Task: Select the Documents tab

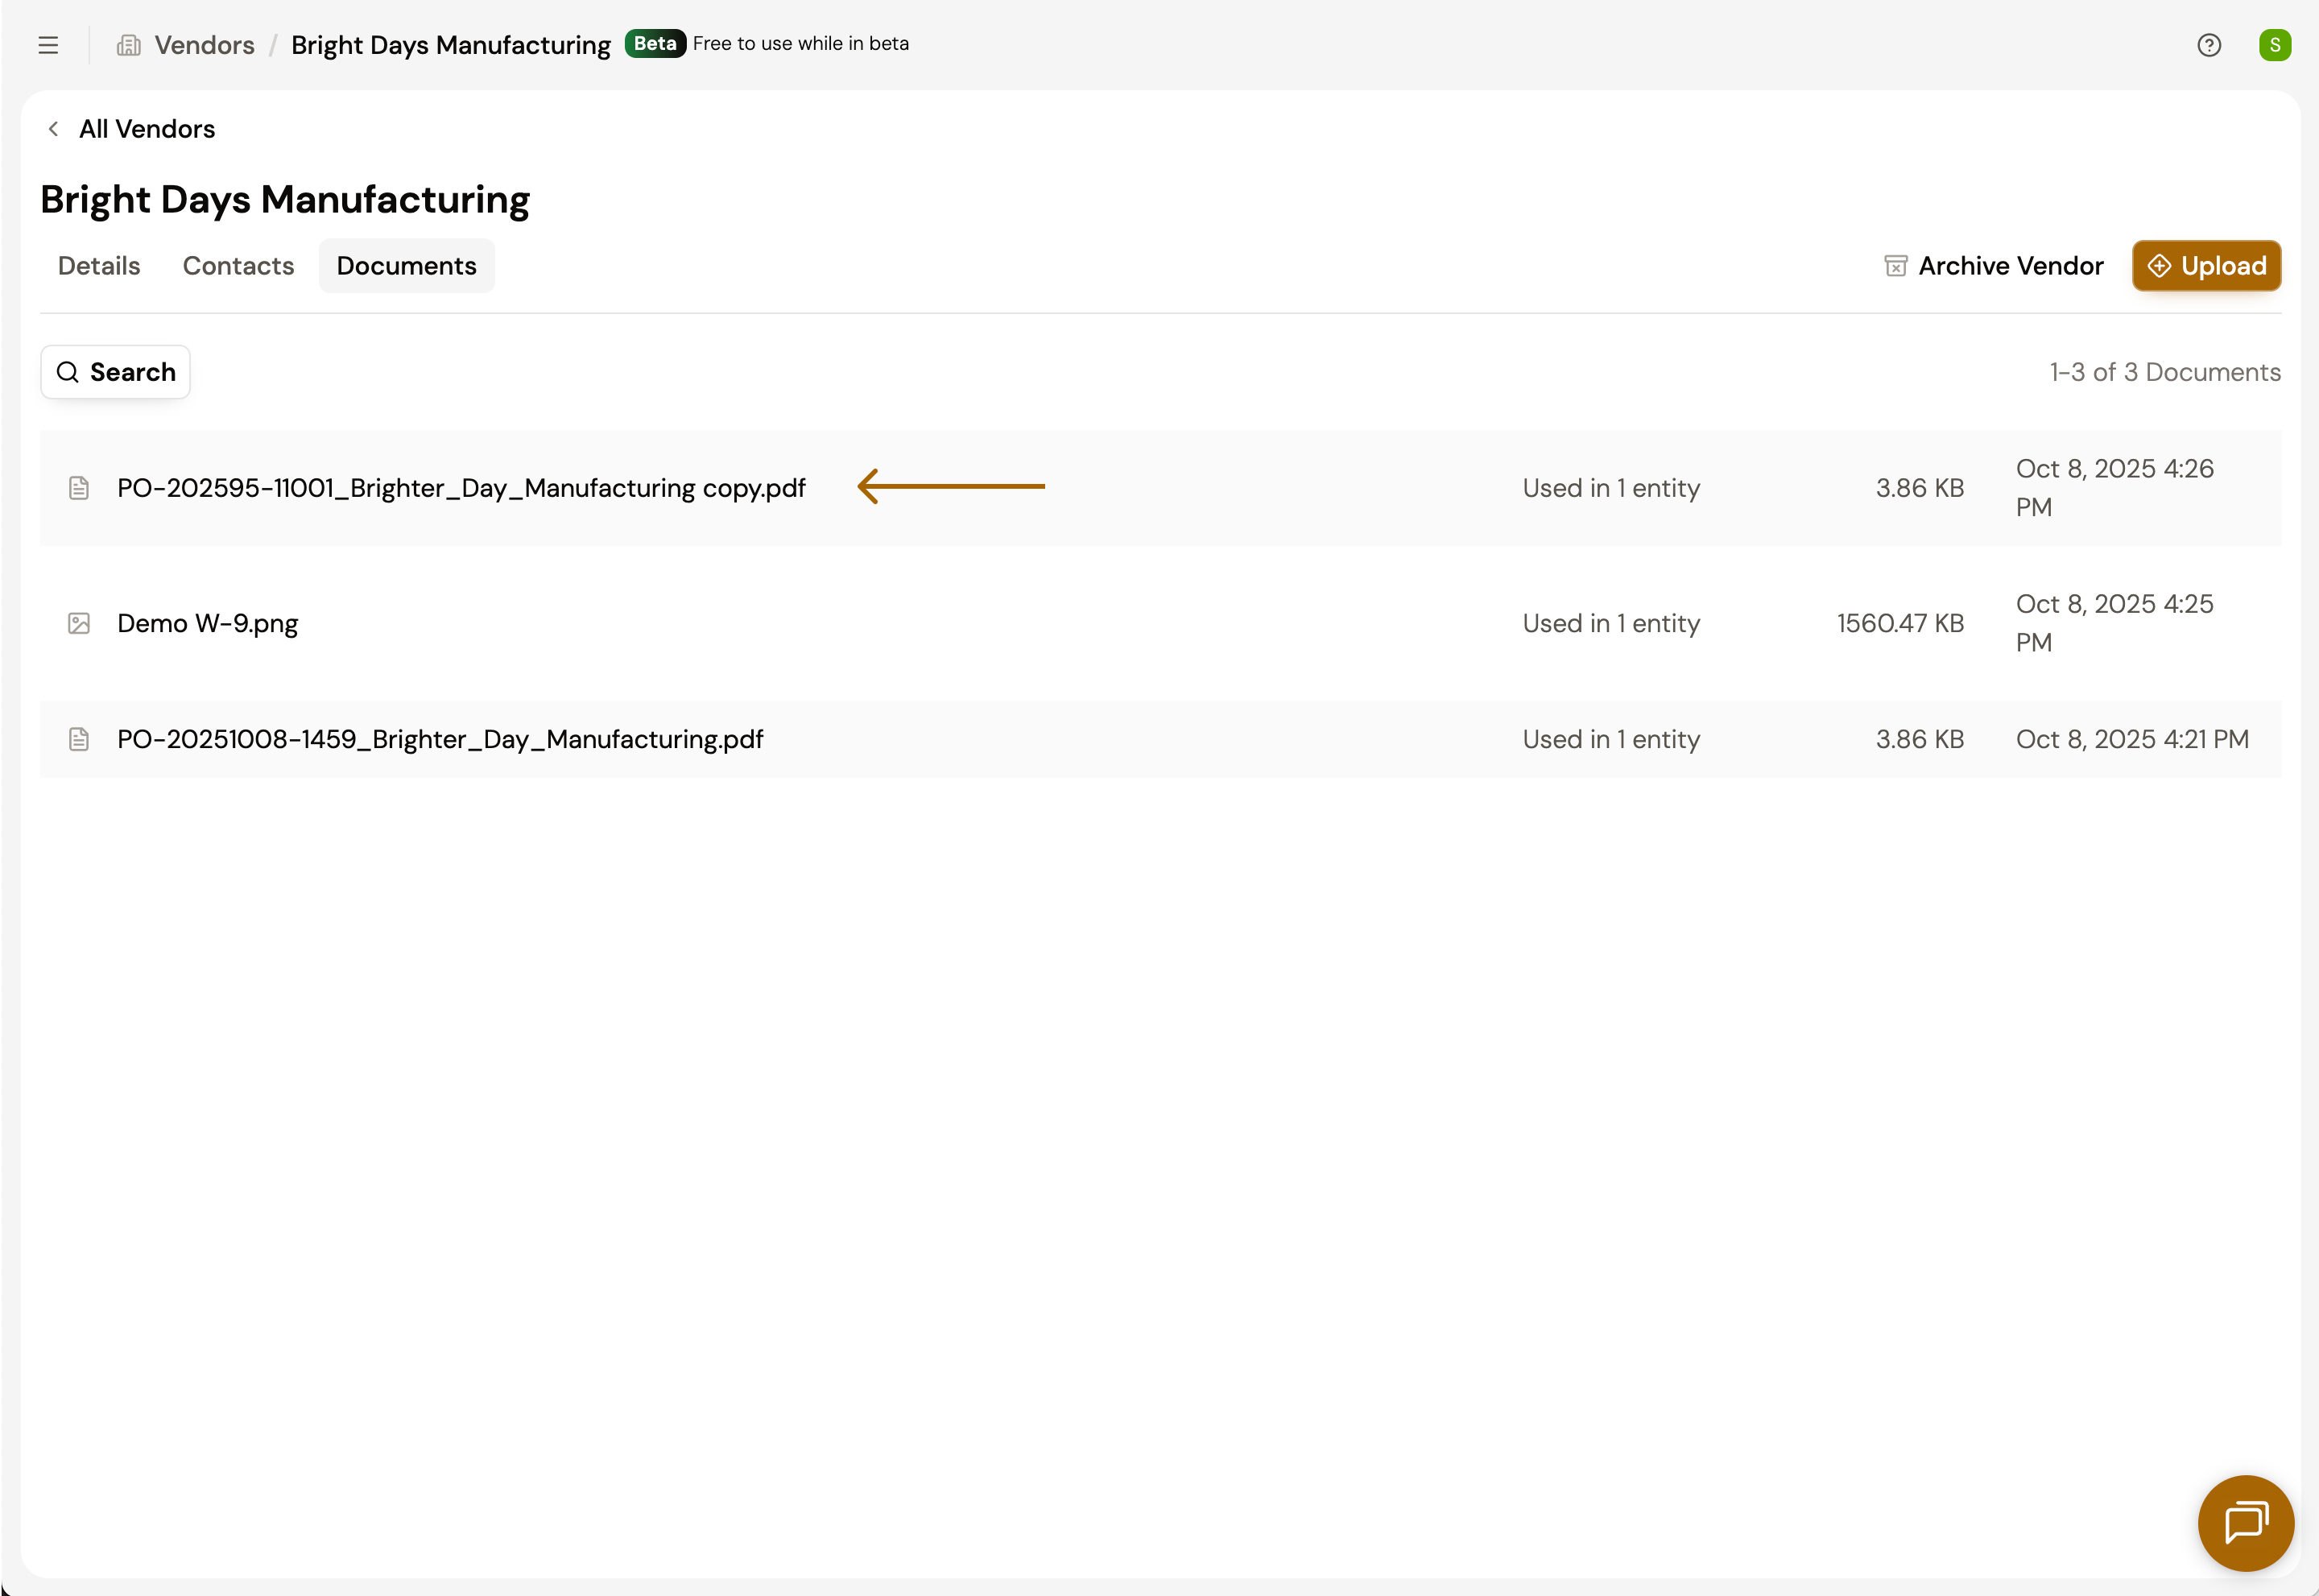Action: [406, 266]
